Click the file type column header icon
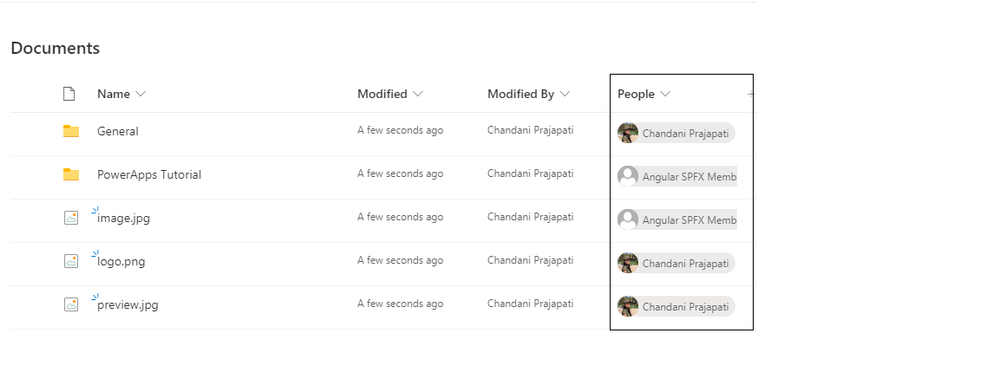This screenshot has height=385, width=999. (x=69, y=94)
